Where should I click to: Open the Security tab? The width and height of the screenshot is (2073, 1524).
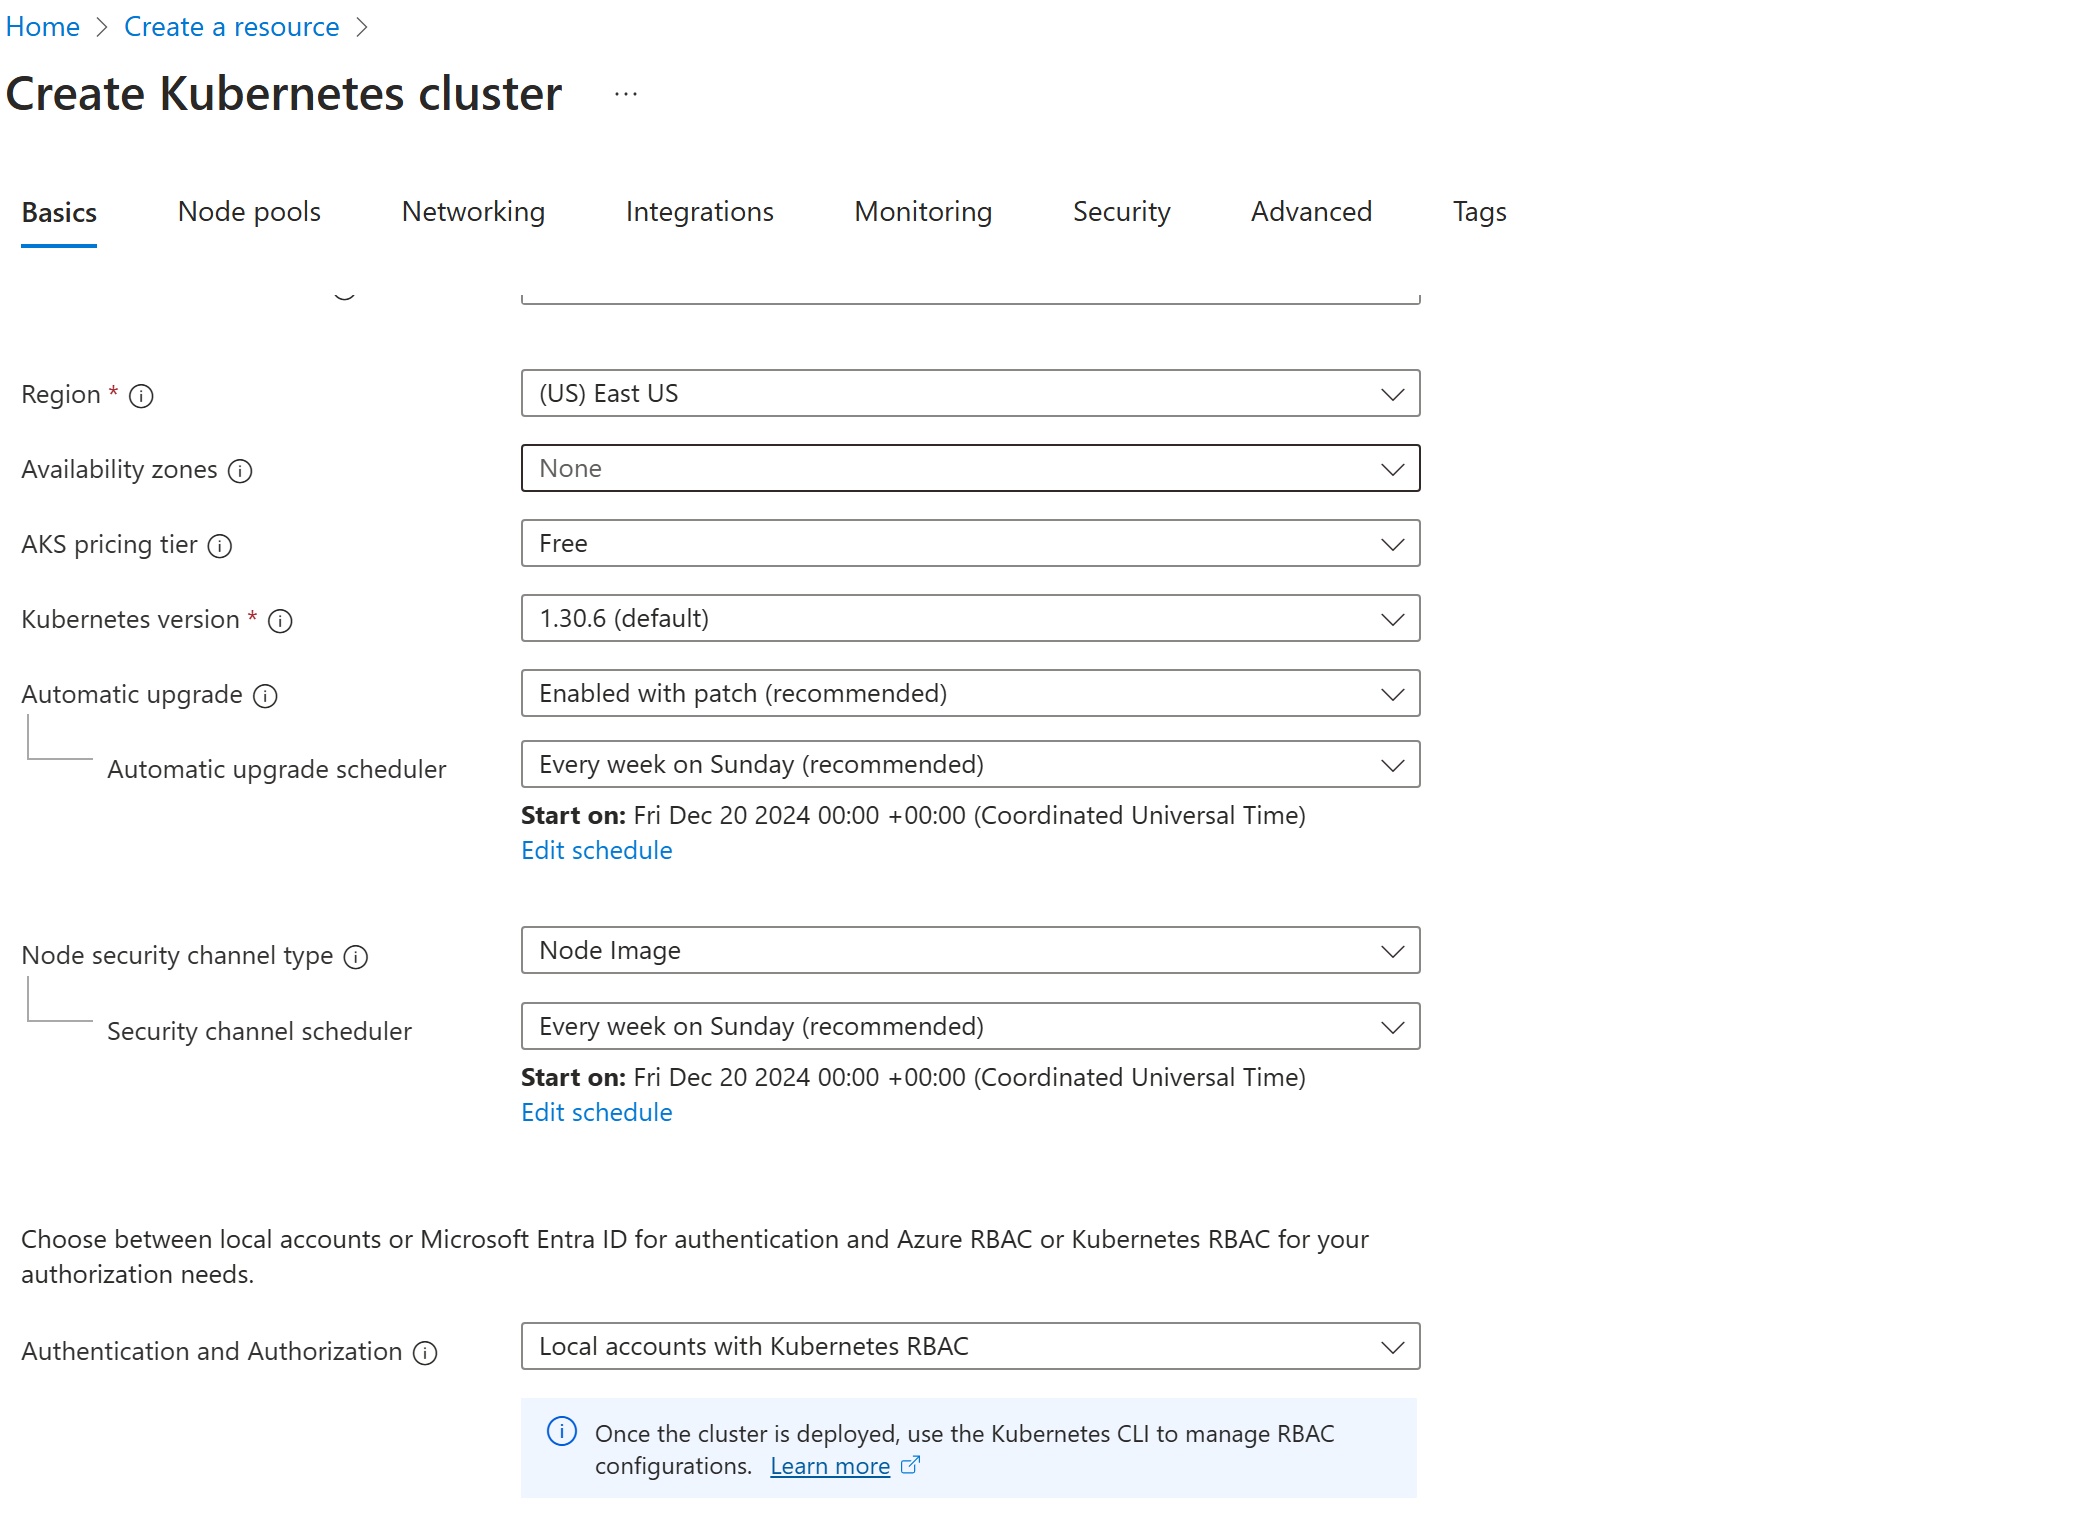pyautogui.click(x=1121, y=212)
